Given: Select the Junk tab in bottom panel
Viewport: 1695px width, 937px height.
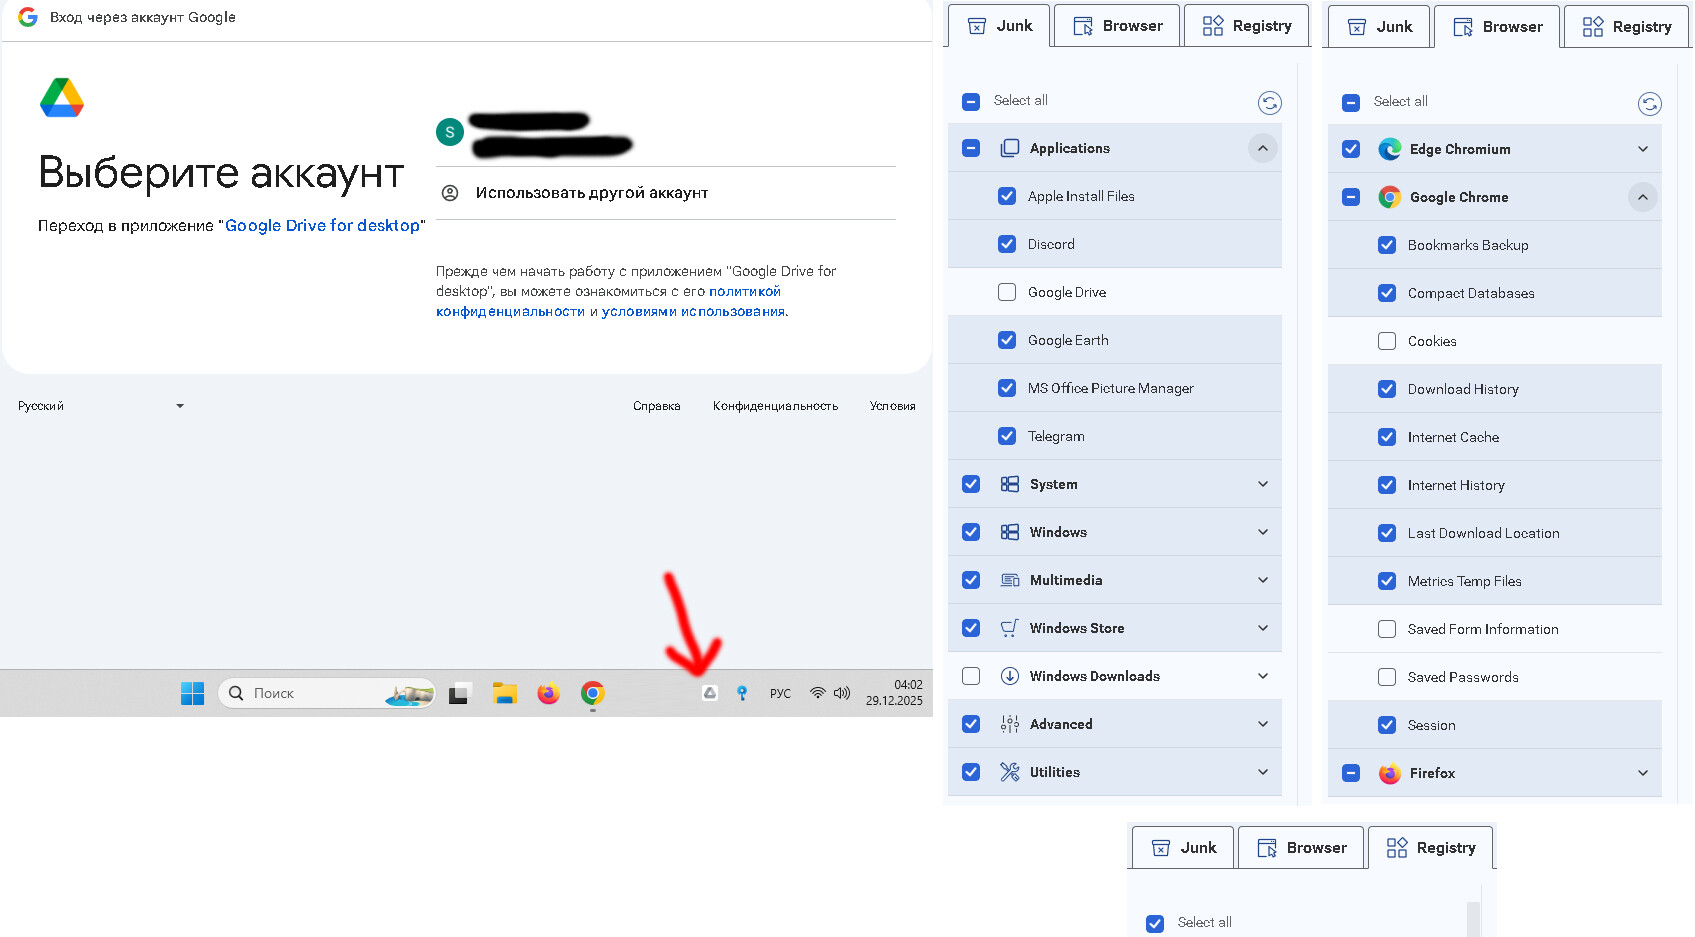Looking at the screenshot, I should click(1183, 848).
